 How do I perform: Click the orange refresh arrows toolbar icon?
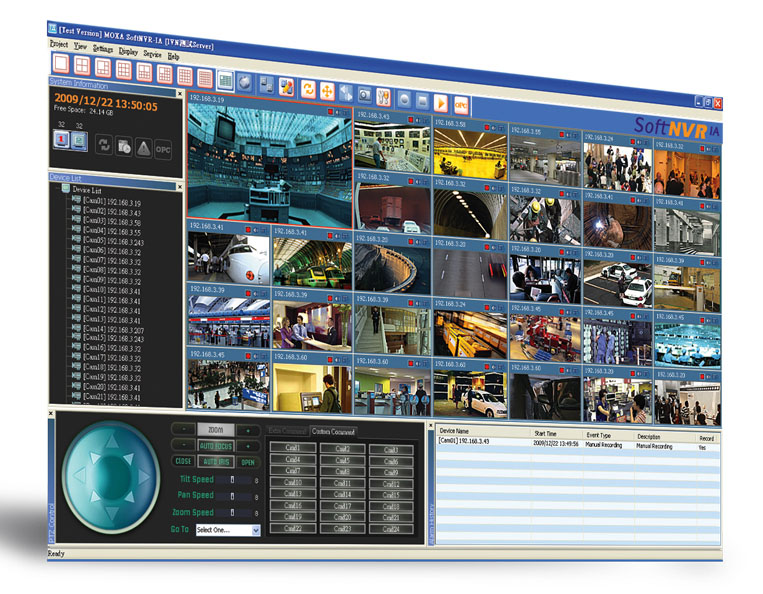tap(308, 89)
